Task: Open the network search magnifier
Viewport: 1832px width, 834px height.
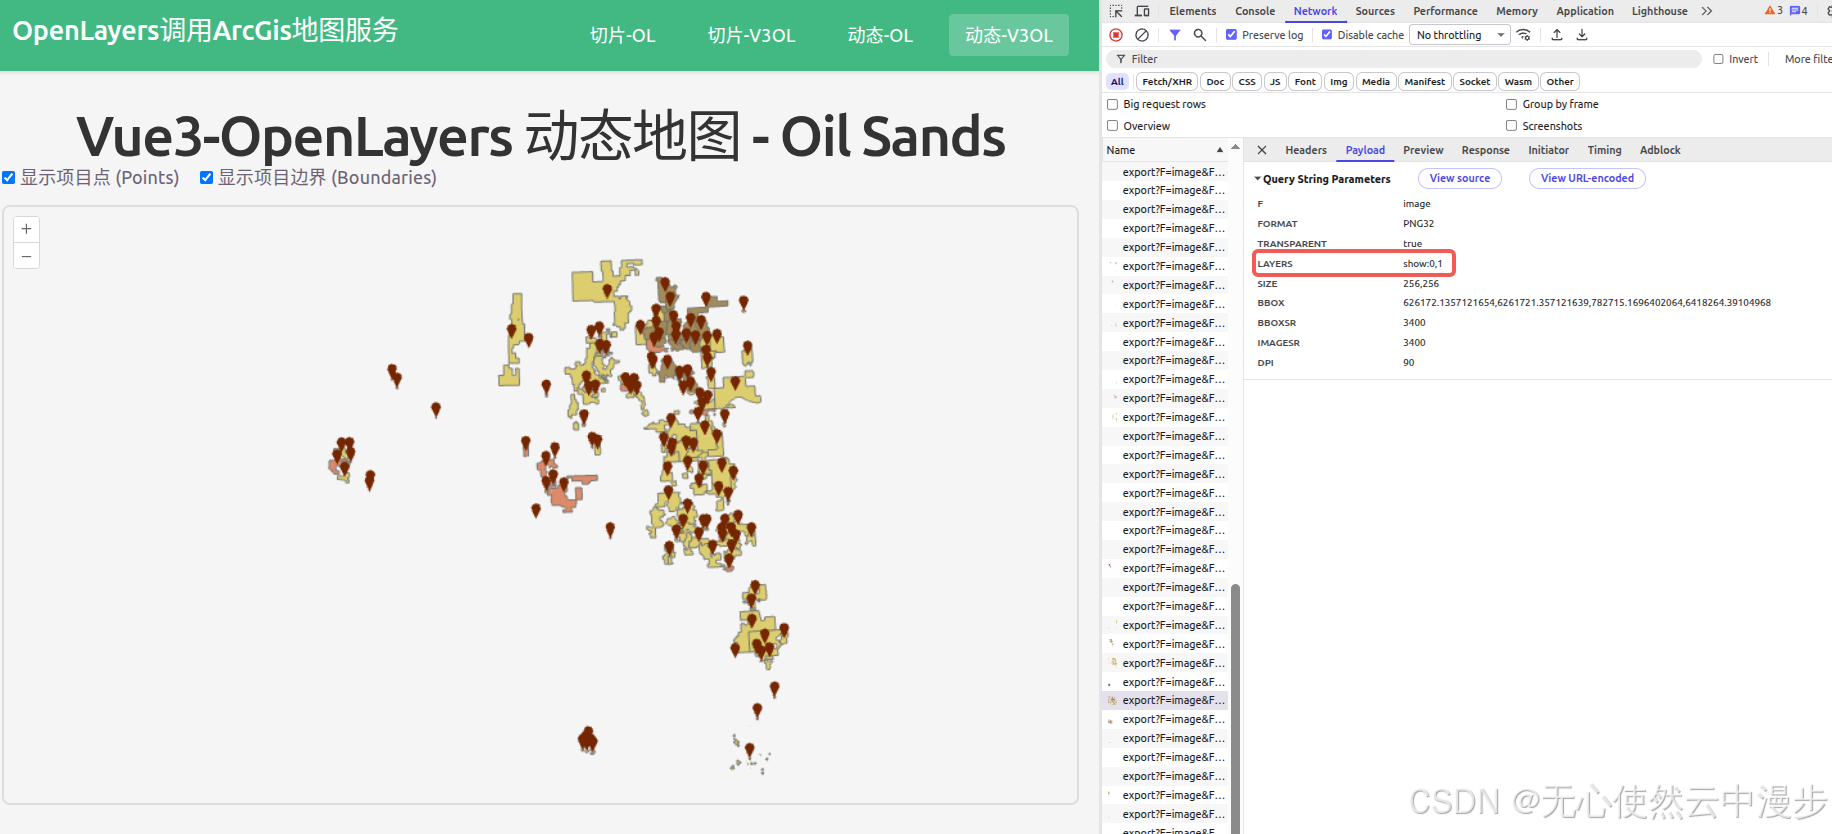Action: [x=1200, y=35]
